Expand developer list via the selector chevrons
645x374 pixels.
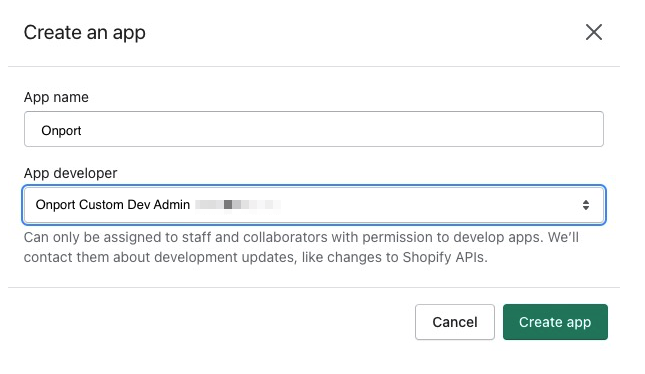(586, 205)
